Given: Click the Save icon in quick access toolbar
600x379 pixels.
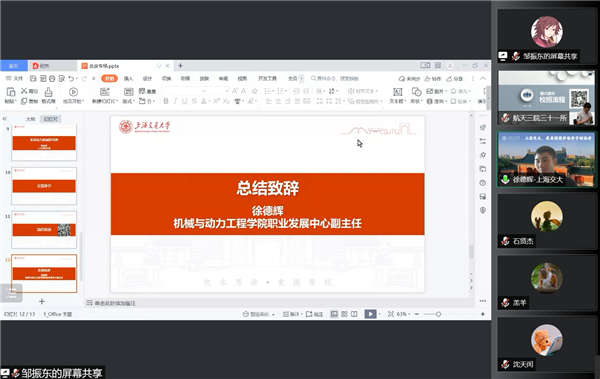Looking at the screenshot, I should pyautogui.click(x=33, y=78).
